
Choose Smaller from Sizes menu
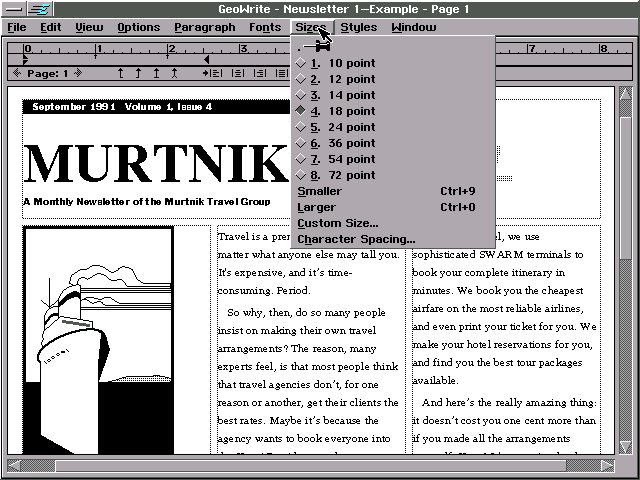point(393,191)
